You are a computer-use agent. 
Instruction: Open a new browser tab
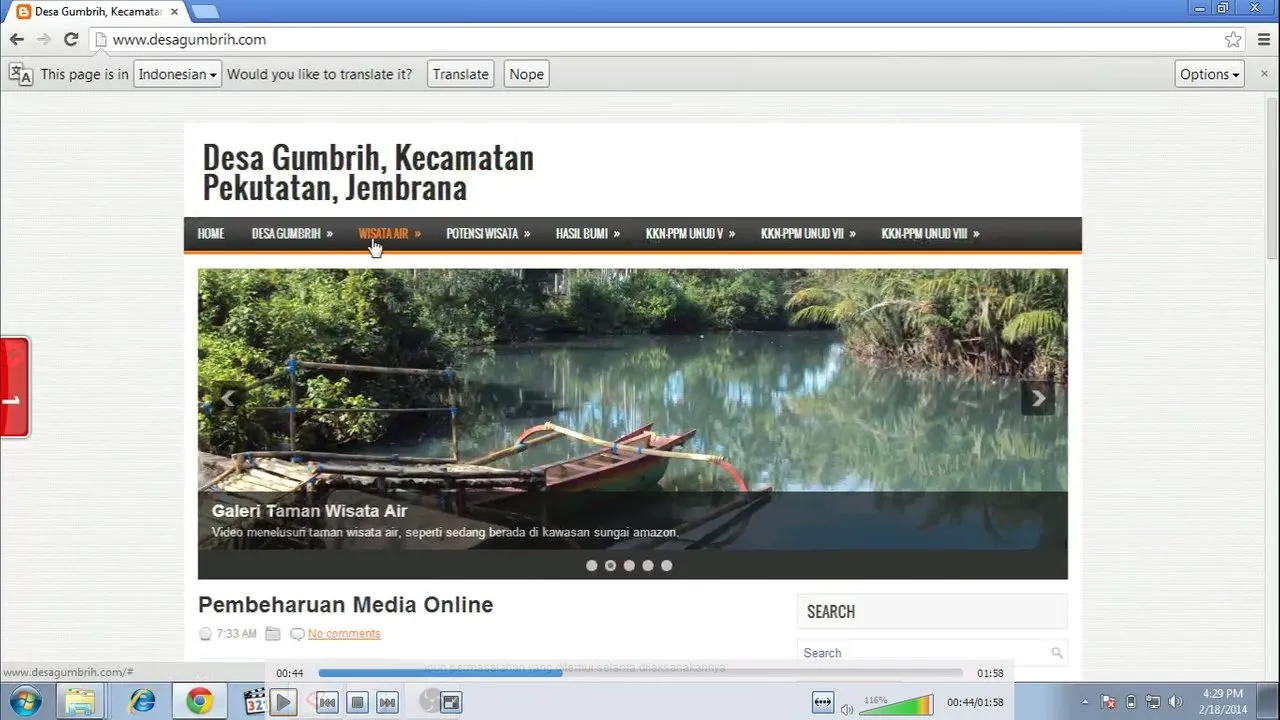click(x=204, y=11)
